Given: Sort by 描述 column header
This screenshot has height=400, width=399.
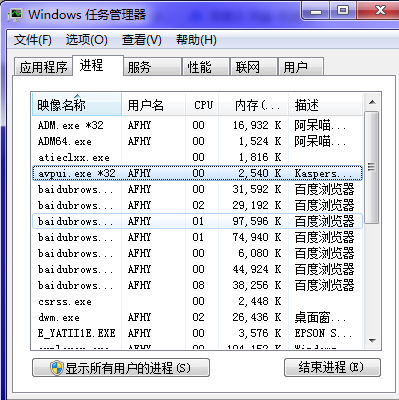Looking at the screenshot, I should 325,105.
